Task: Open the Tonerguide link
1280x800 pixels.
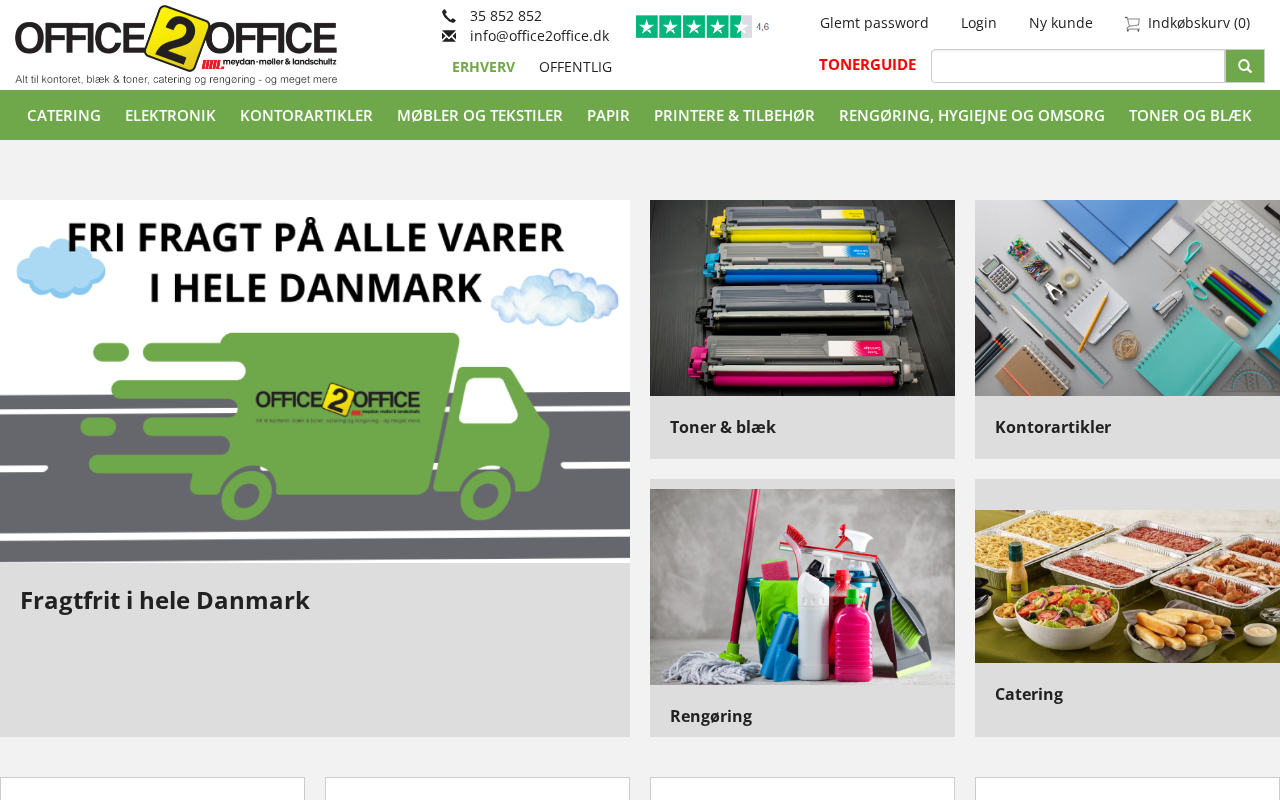Action: (x=867, y=65)
